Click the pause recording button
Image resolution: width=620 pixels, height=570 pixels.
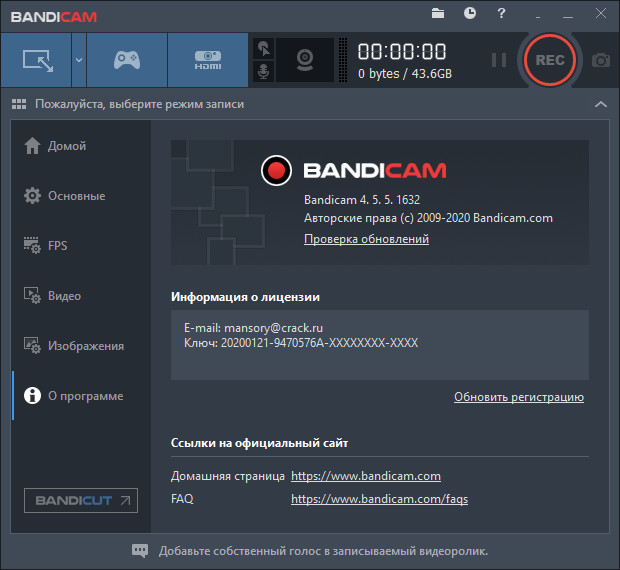point(499,60)
